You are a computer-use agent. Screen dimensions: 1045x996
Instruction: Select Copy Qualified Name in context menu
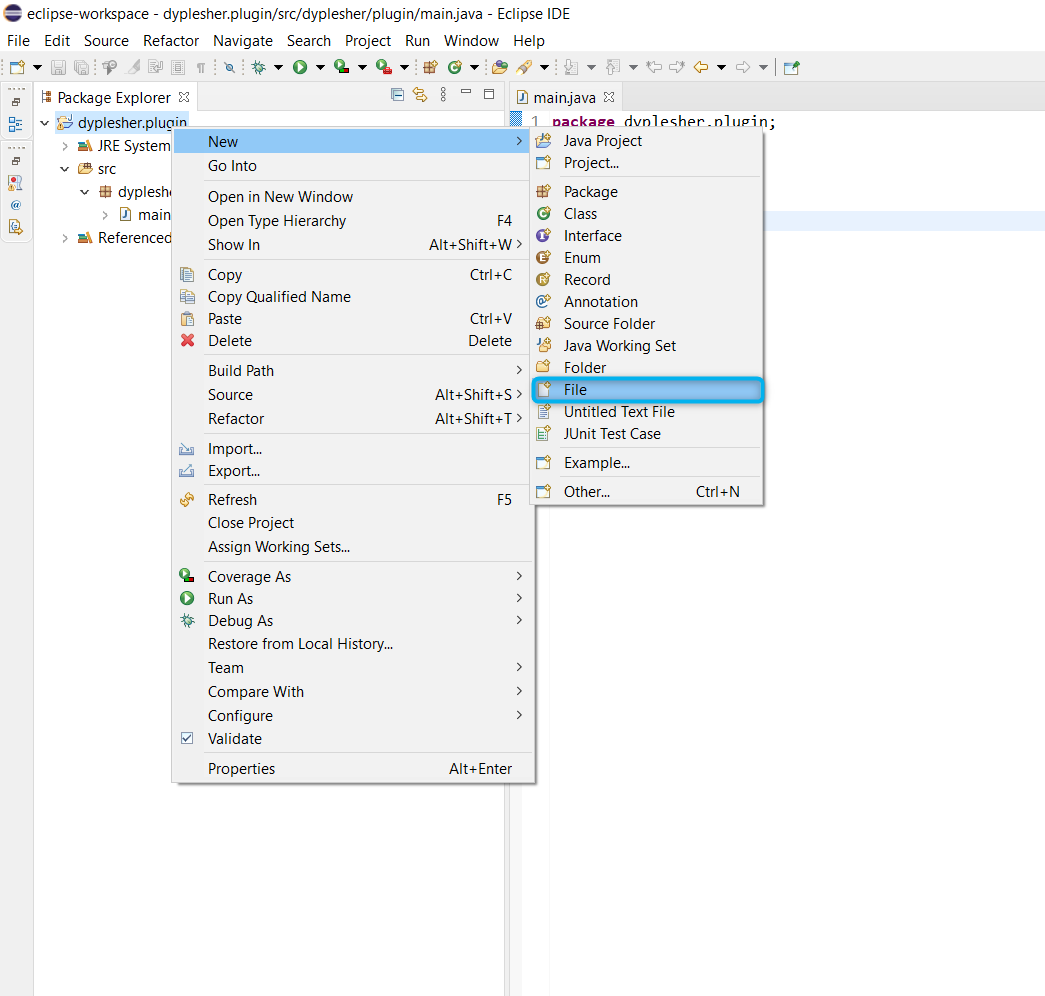click(353, 296)
